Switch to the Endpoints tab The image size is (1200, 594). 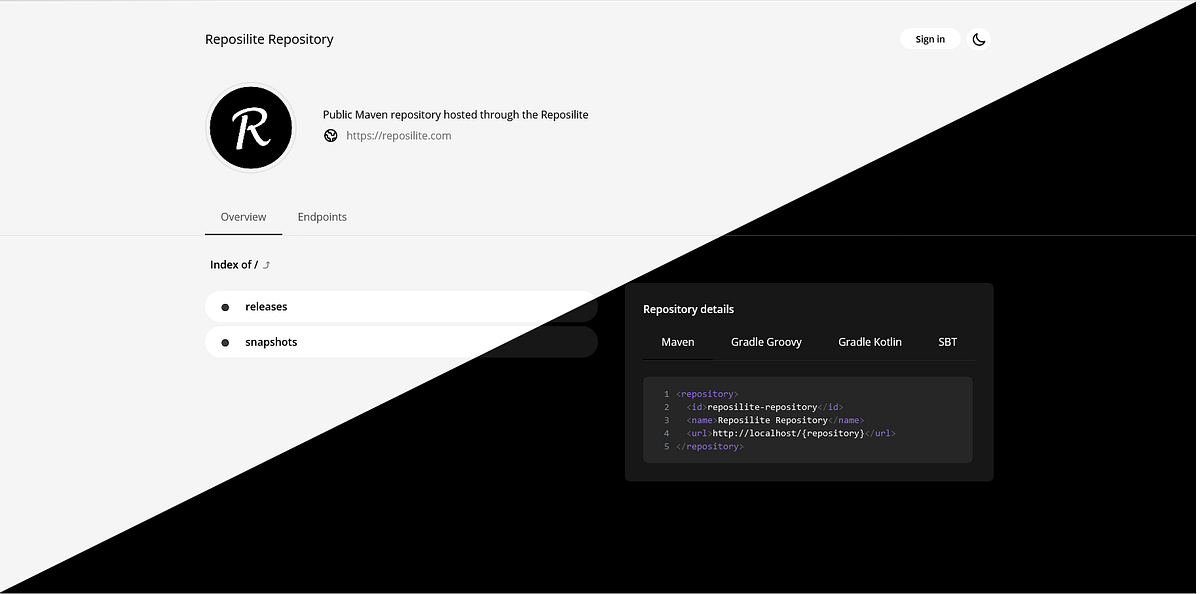(322, 216)
